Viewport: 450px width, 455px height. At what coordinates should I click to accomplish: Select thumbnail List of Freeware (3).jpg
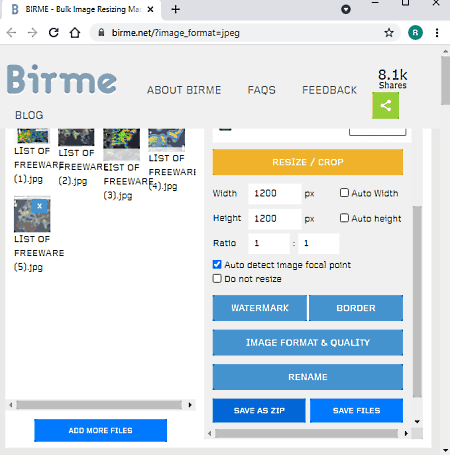pos(121,144)
